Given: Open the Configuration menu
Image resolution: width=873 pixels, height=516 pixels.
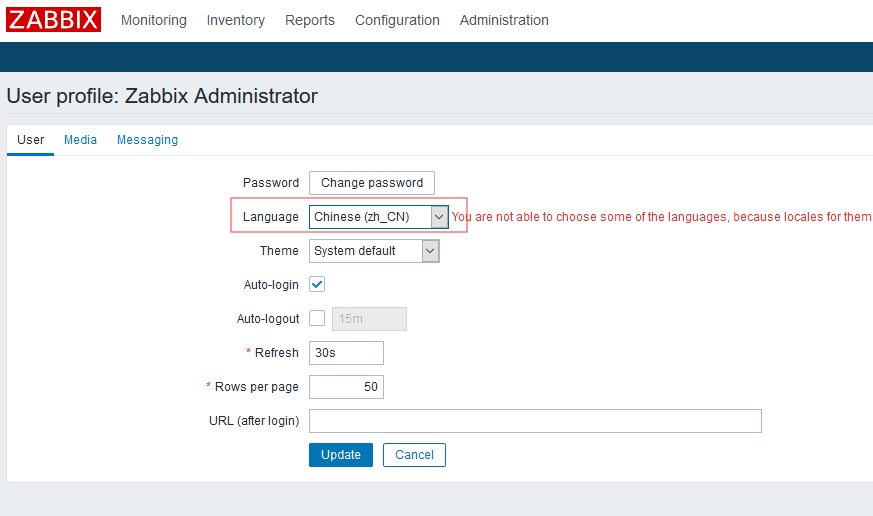Looking at the screenshot, I should coord(397,20).
